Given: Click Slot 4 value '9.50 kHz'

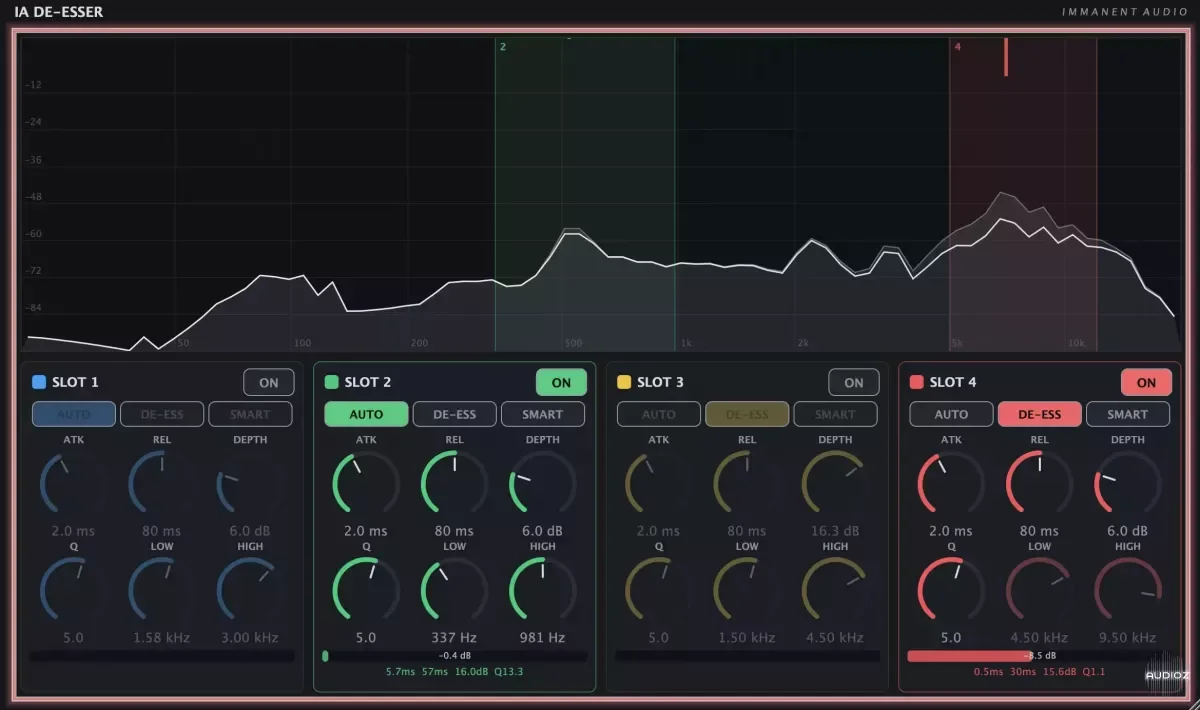Looking at the screenshot, I should click(x=1128, y=637).
